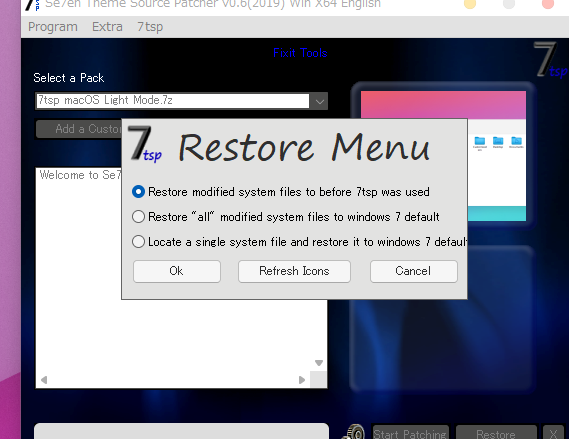Screen dimensions: 569x439
Task: Open the Program menu
Action: [53, 27]
